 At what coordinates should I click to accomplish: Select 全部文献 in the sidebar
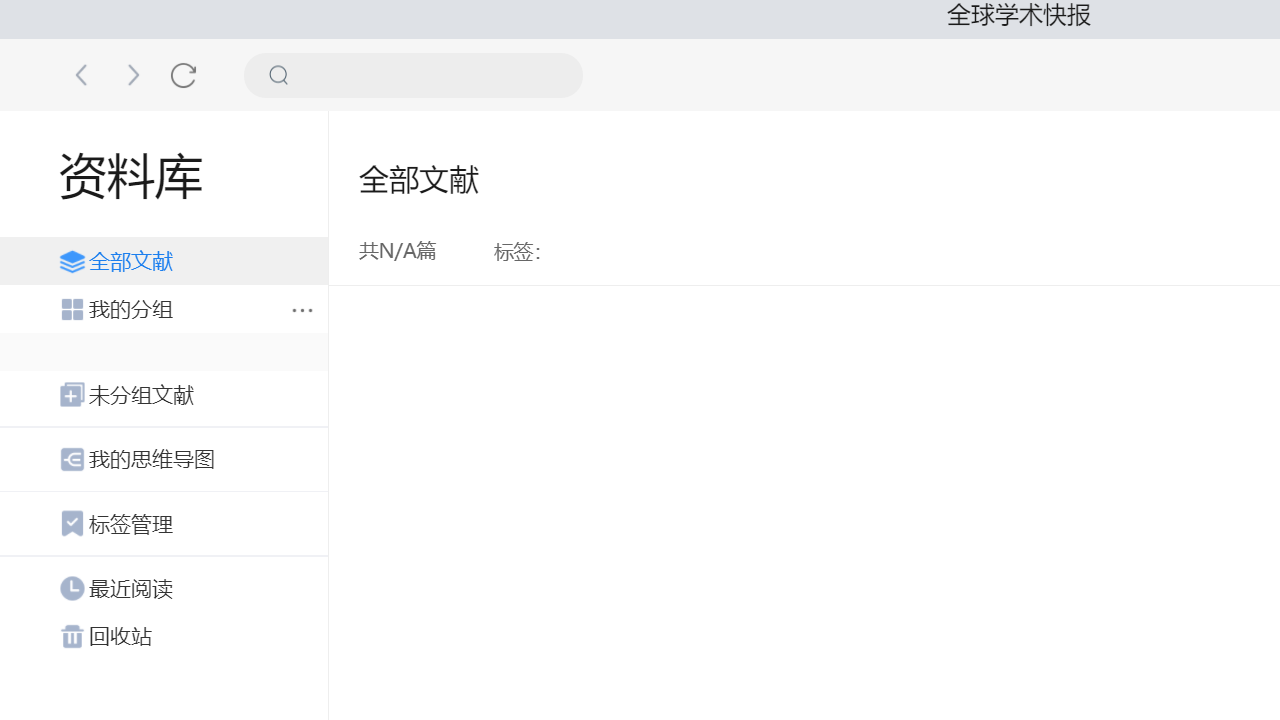click(x=130, y=261)
